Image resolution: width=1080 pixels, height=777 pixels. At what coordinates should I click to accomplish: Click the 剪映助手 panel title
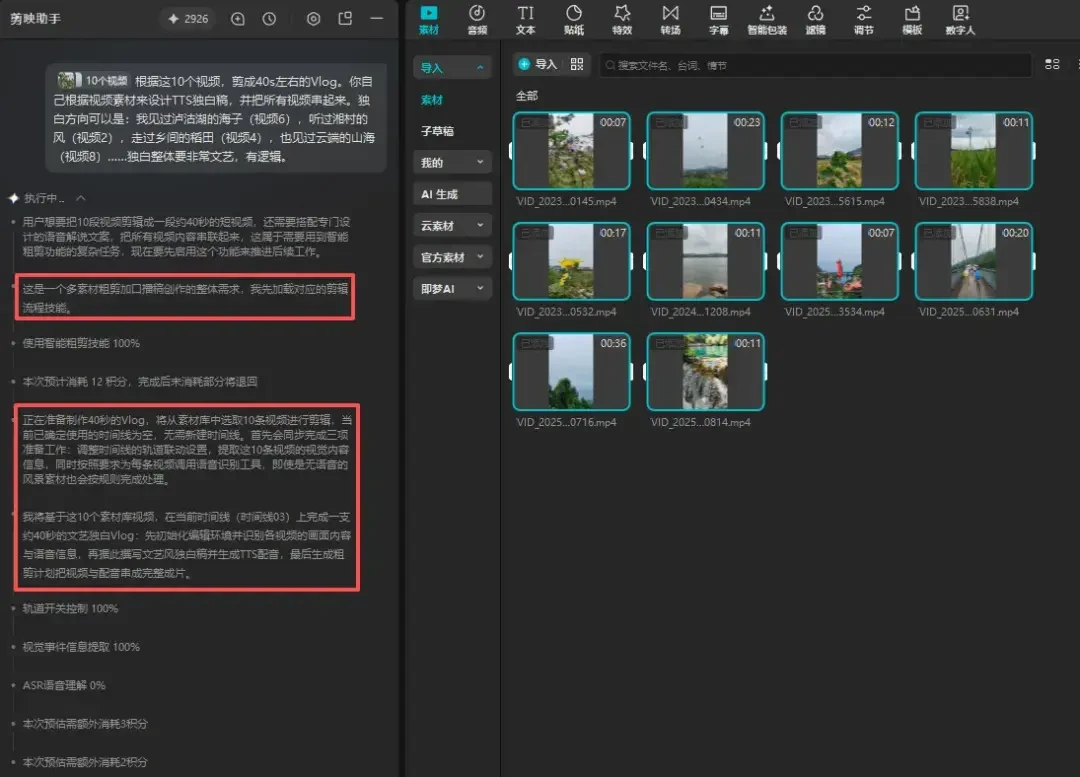pyautogui.click(x=35, y=19)
